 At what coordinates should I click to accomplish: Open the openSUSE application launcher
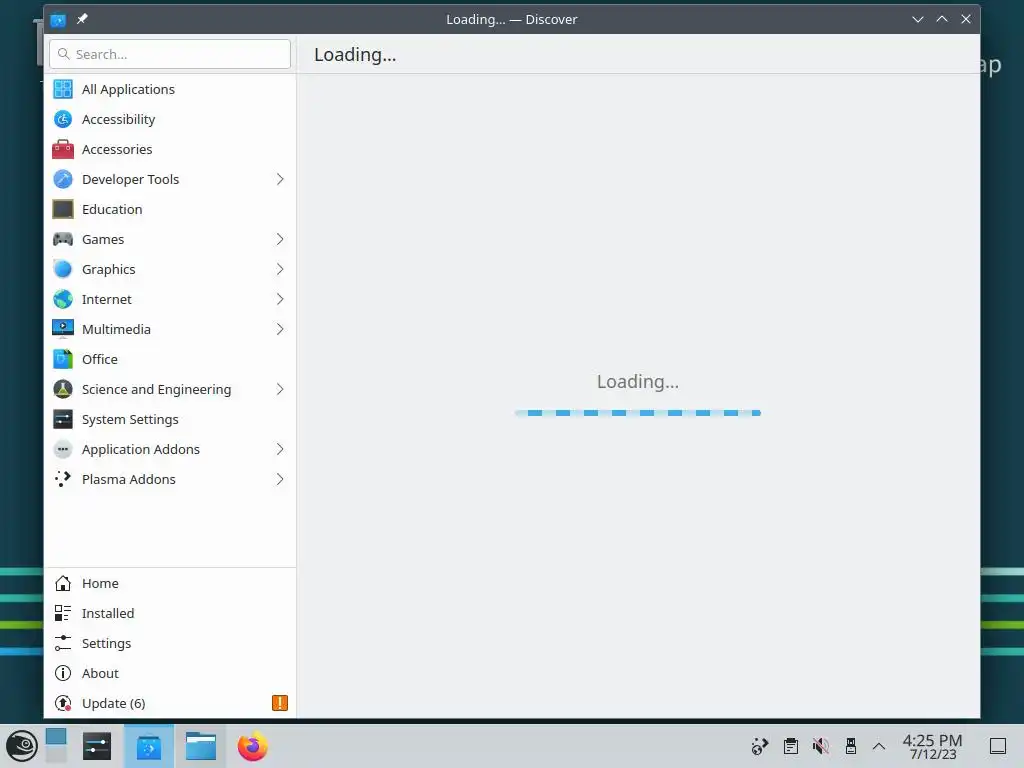[21, 746]
